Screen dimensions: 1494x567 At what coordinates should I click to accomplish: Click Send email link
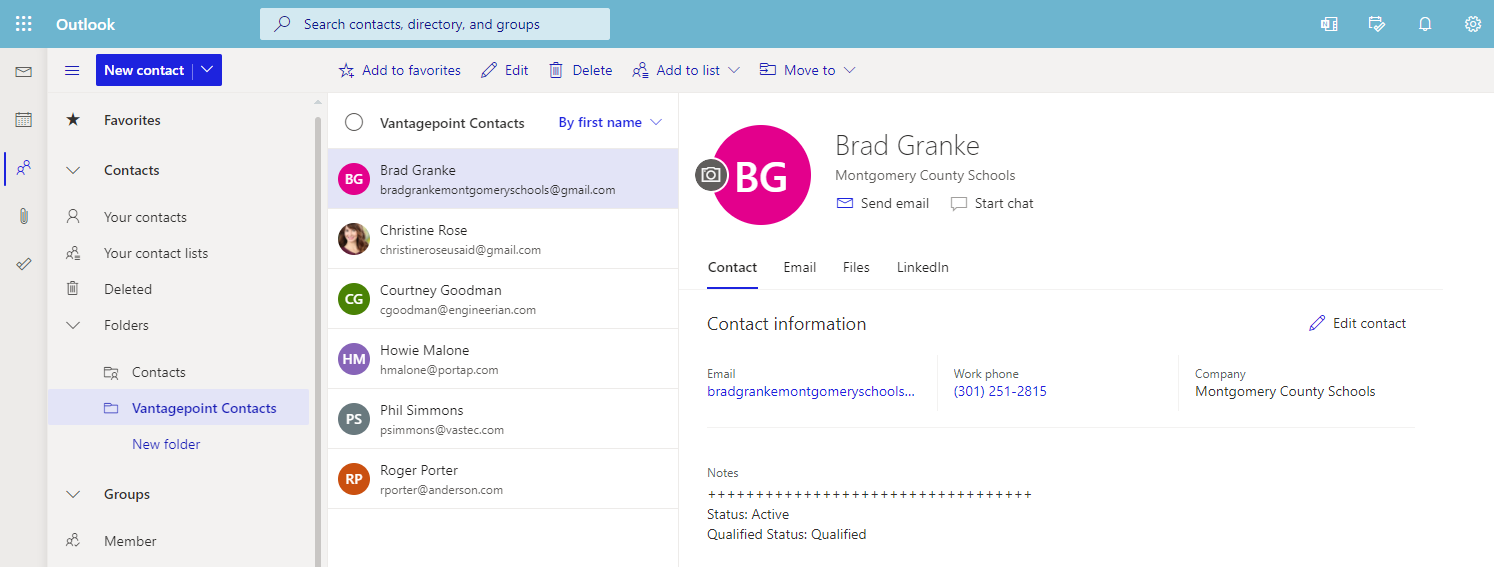pos(883,203)
